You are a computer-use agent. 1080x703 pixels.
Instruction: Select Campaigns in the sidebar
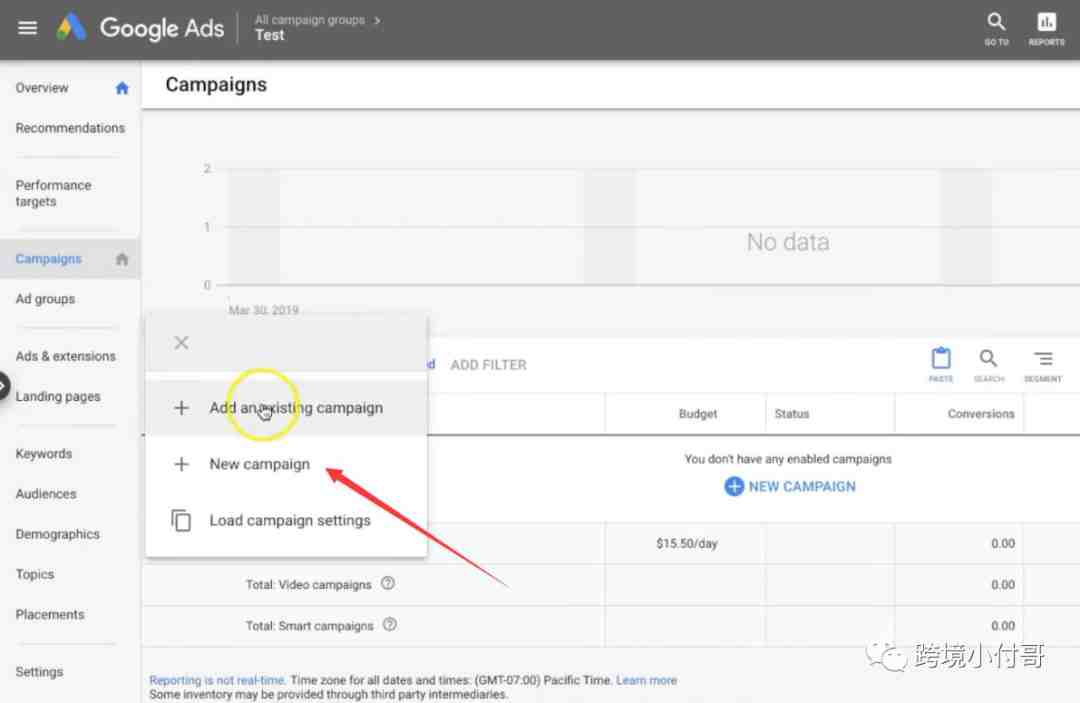[49, 259]
